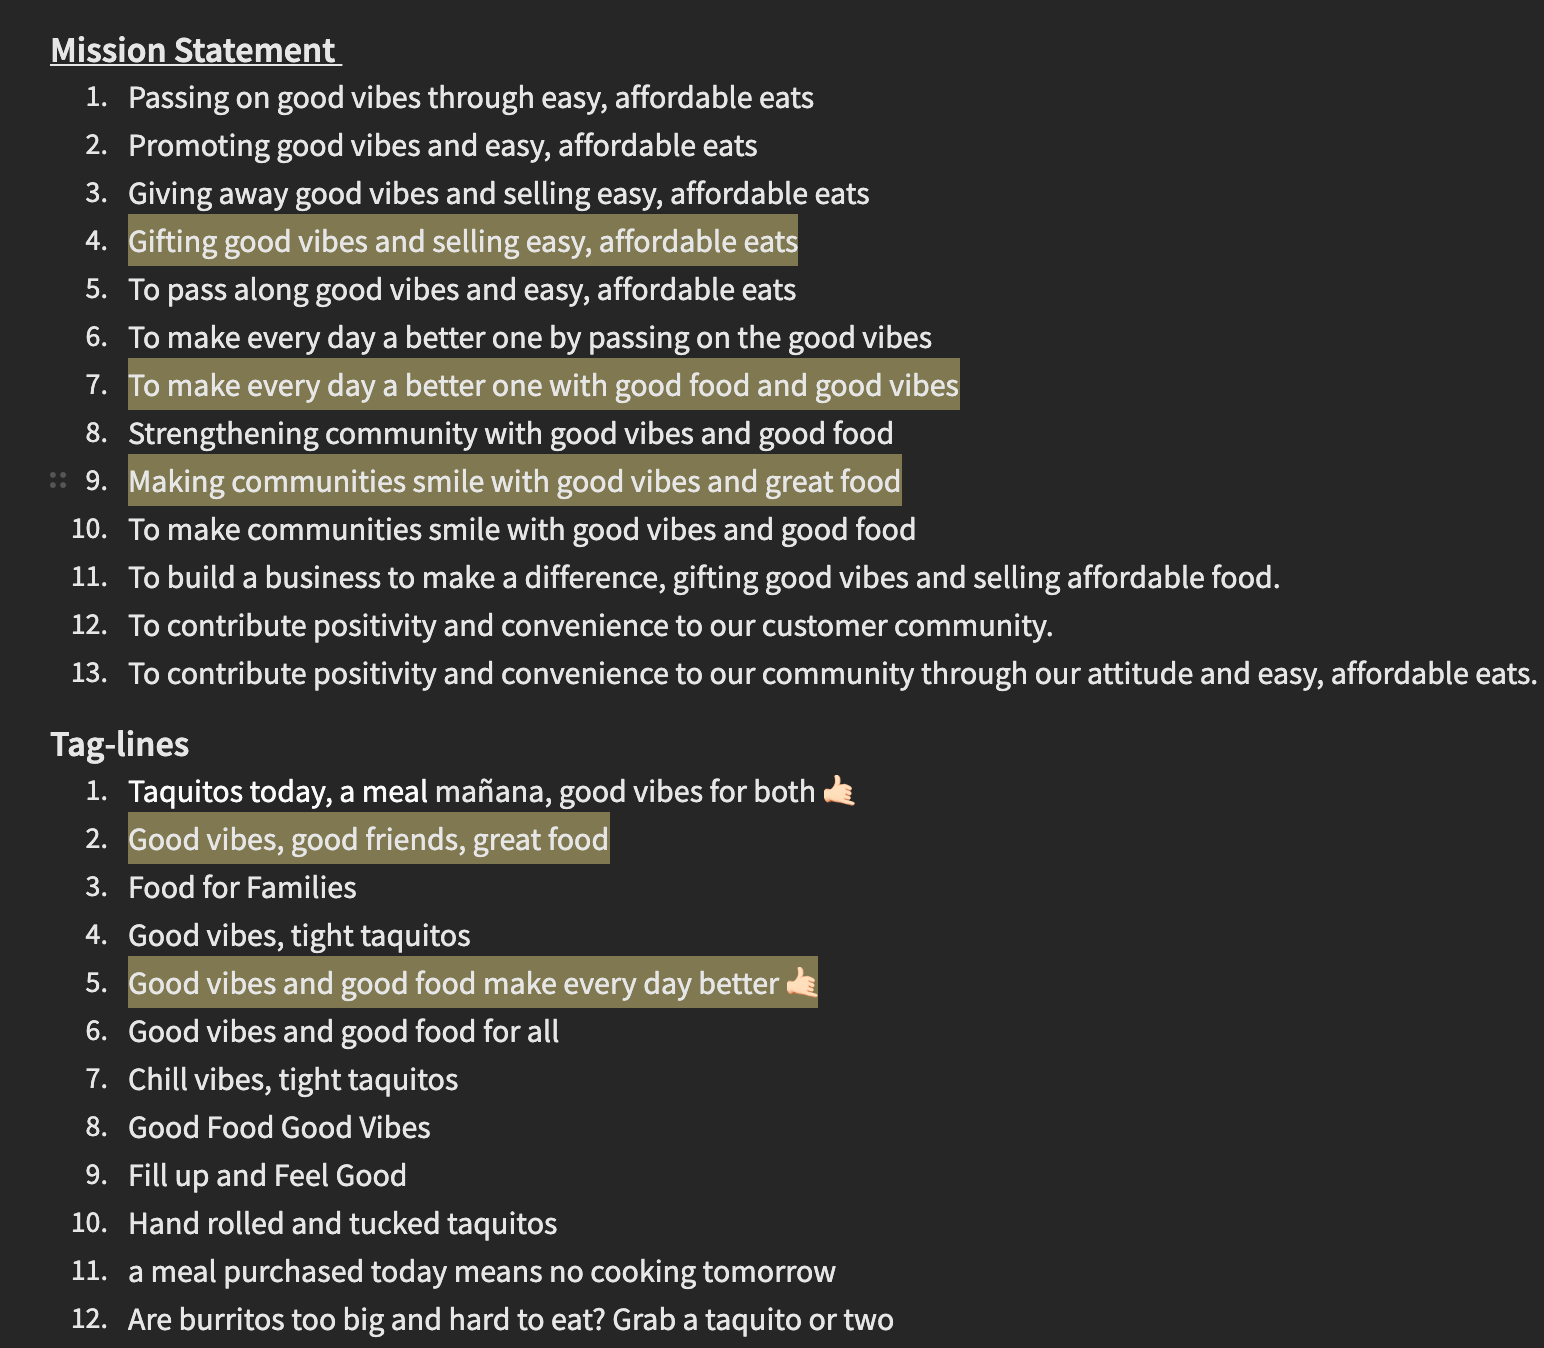Click 'Strengthening community with good vibes' line
Viewport: 1544px width, 1348px height.
(510, 434)
